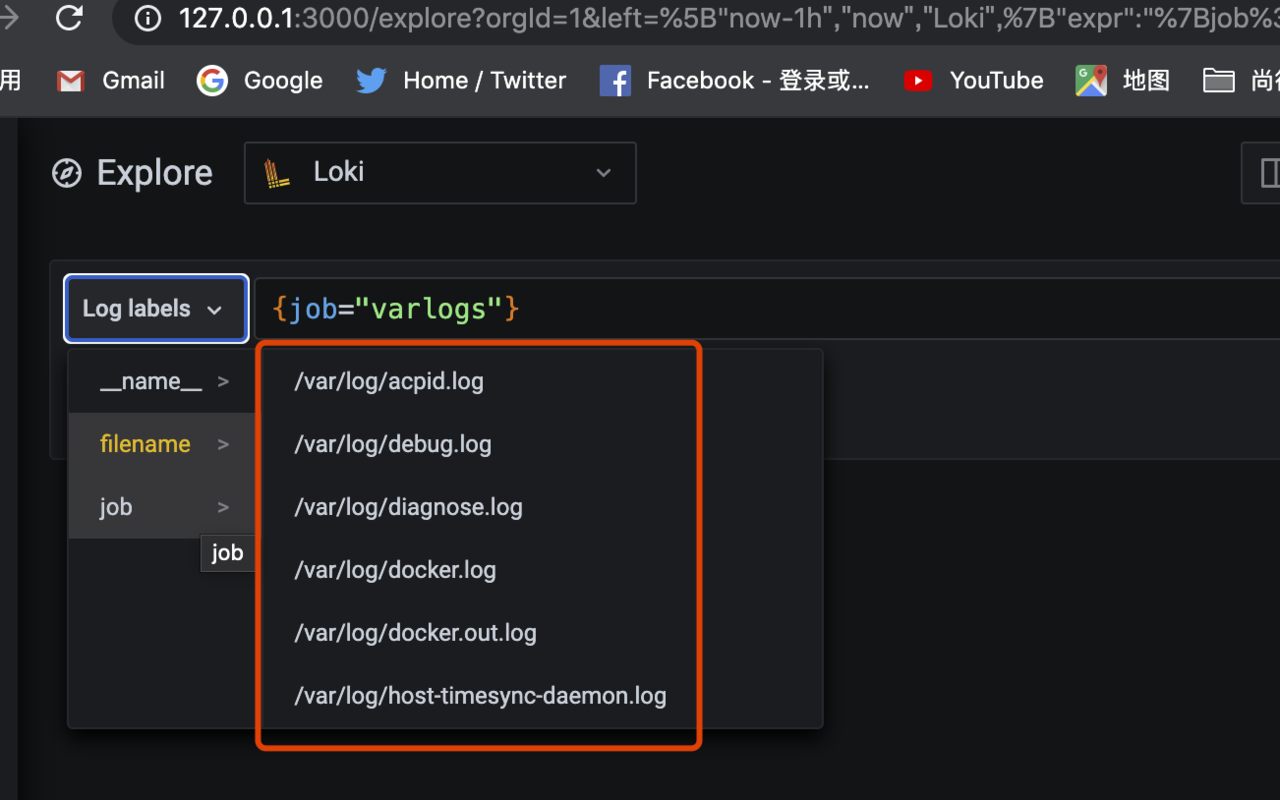The image size is (1280, 800).
Task: Open the Twitter Home bookmark
Action: coord(461,81)
